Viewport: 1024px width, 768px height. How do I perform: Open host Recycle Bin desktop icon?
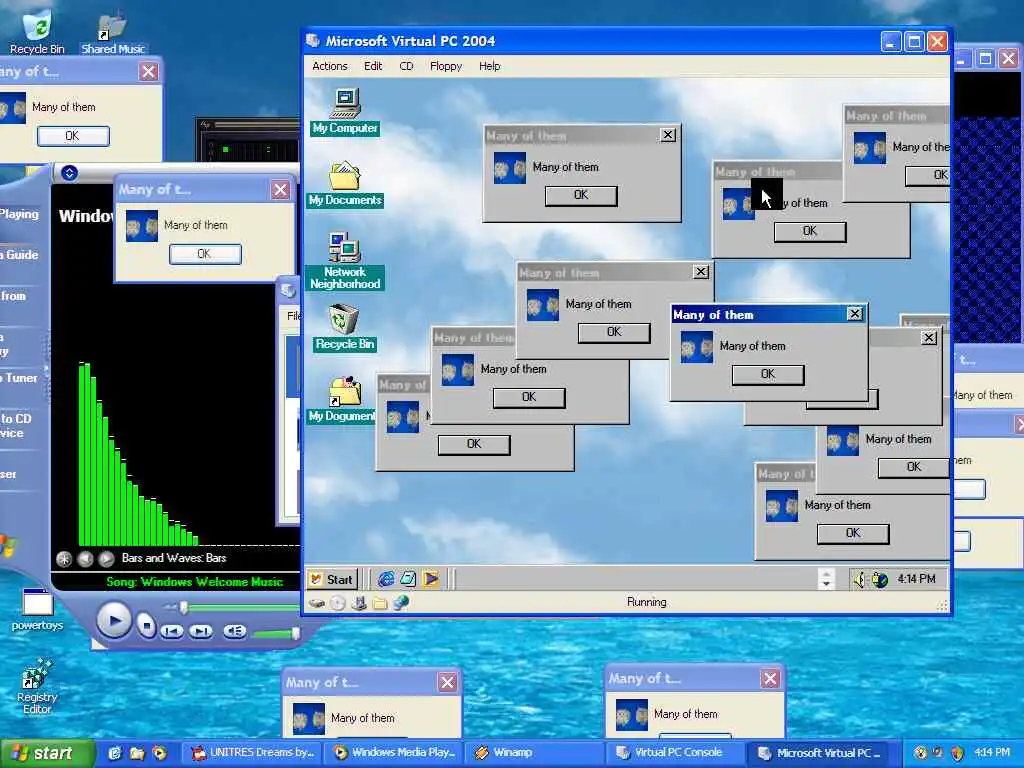click(x=37, y=31)
